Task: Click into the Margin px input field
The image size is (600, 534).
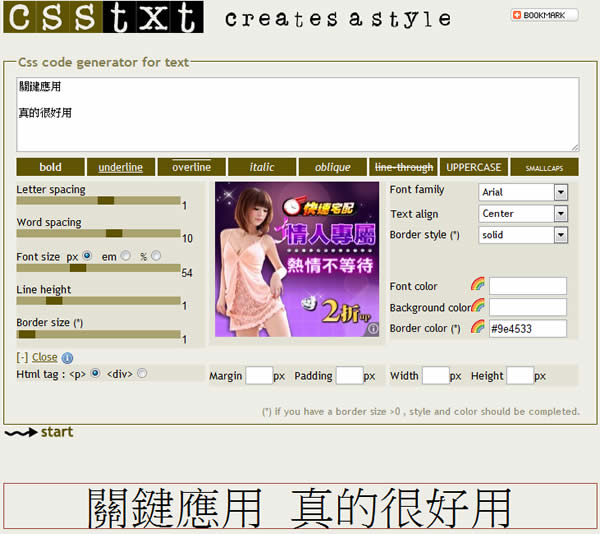Action: click(x=259, y=376)
